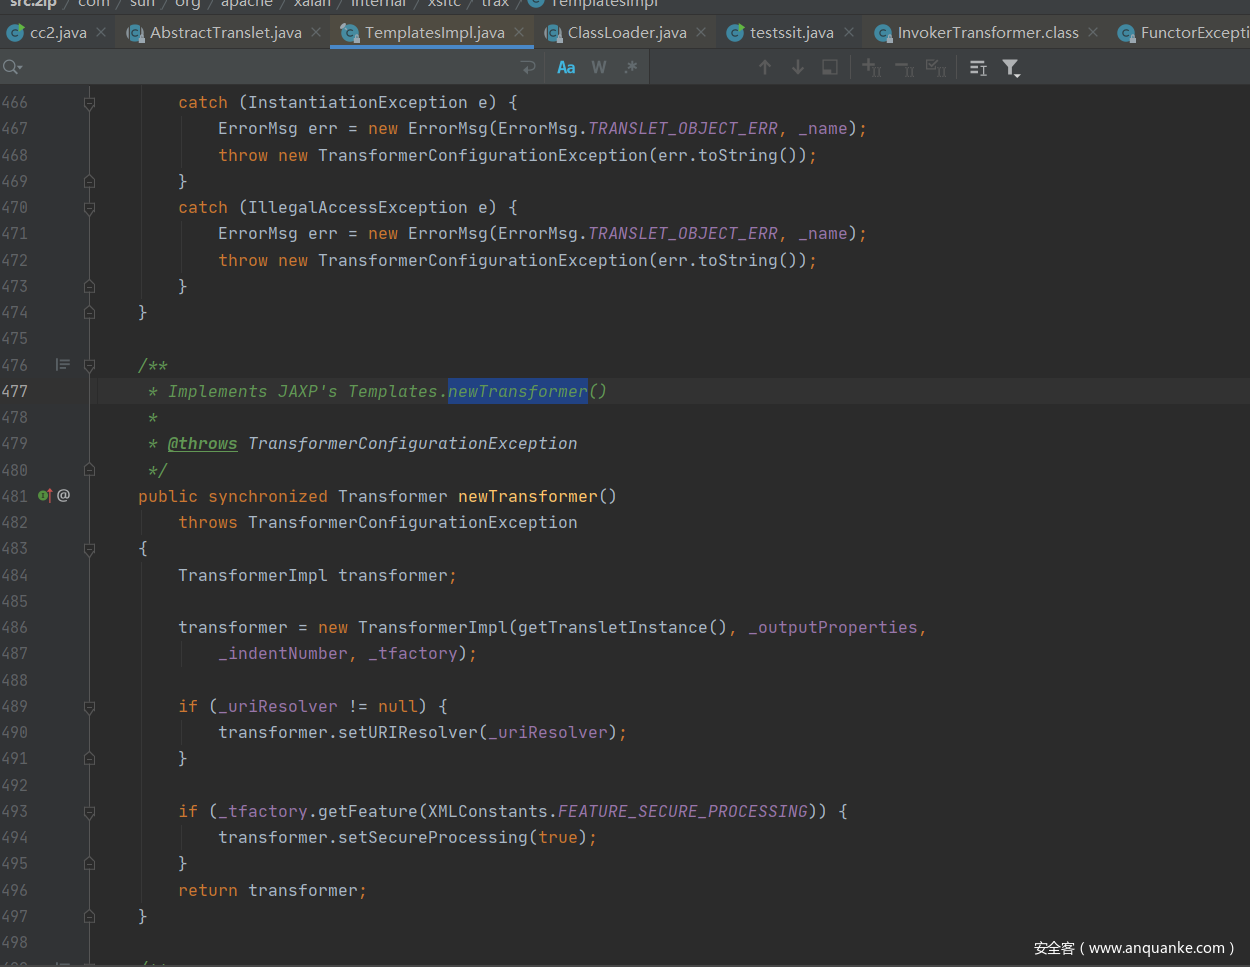Collapse the if _uriResolver block fold
The image size is (1250, 967).
tap(89, 707)
